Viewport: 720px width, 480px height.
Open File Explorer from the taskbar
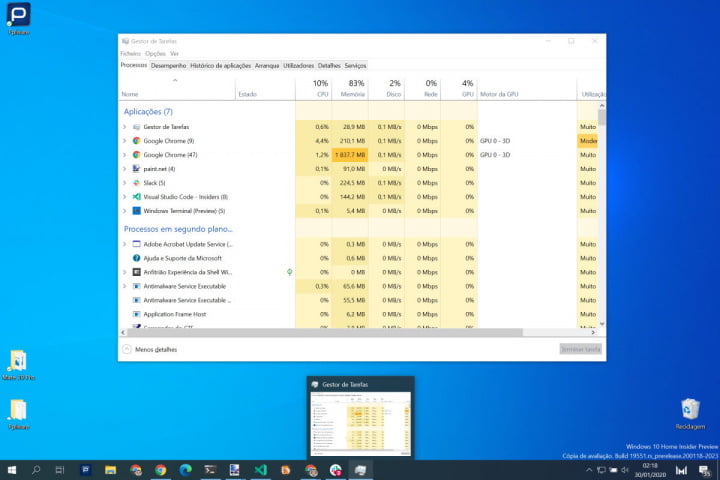[110, 470]
